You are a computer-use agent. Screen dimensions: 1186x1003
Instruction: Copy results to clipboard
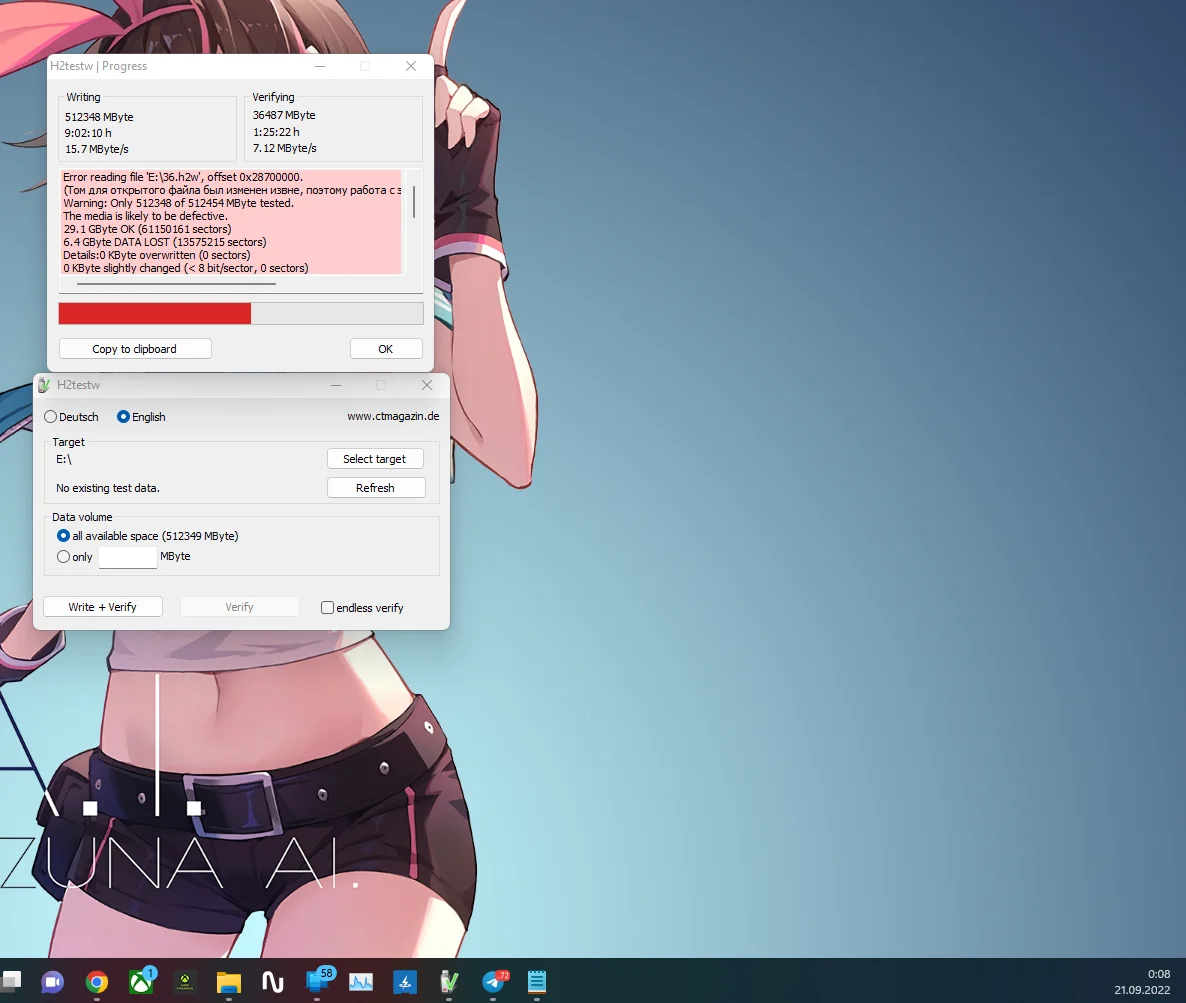click(135, 349)
